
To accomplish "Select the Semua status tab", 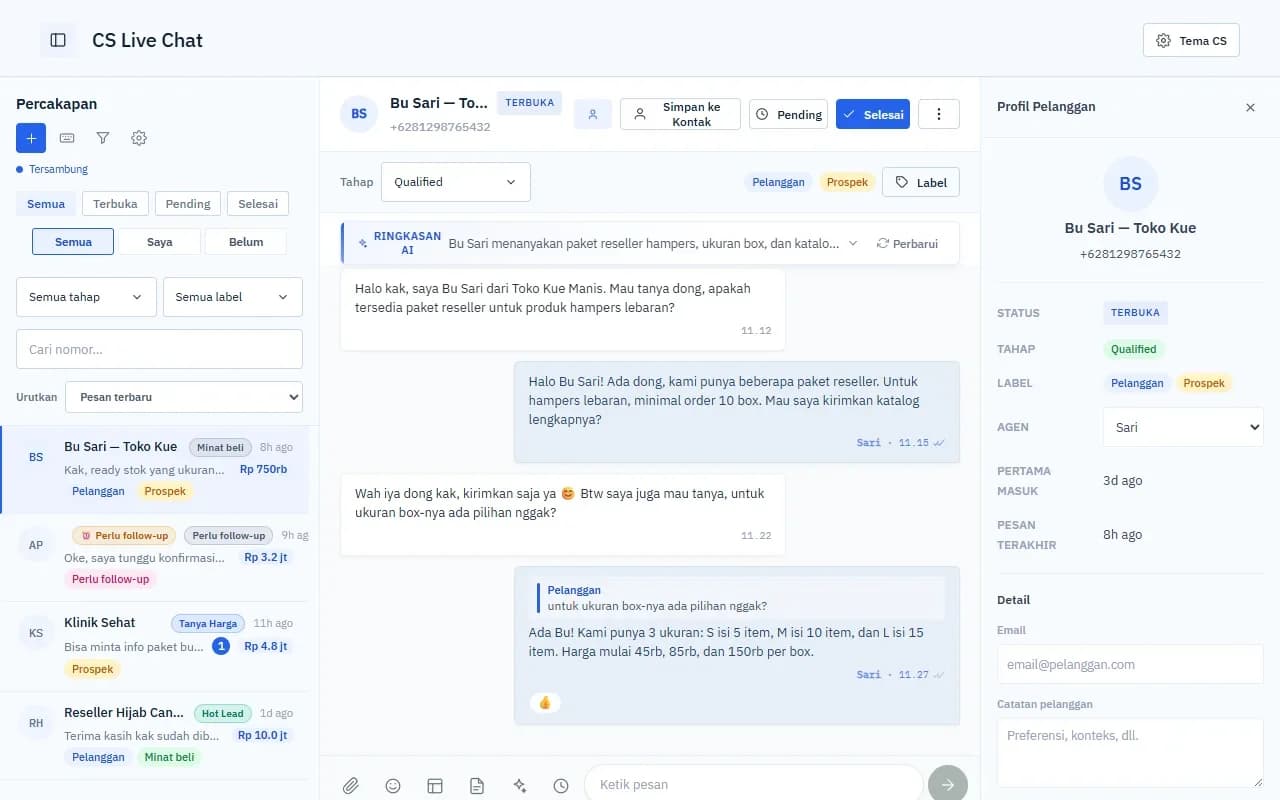I will point(46,204).
